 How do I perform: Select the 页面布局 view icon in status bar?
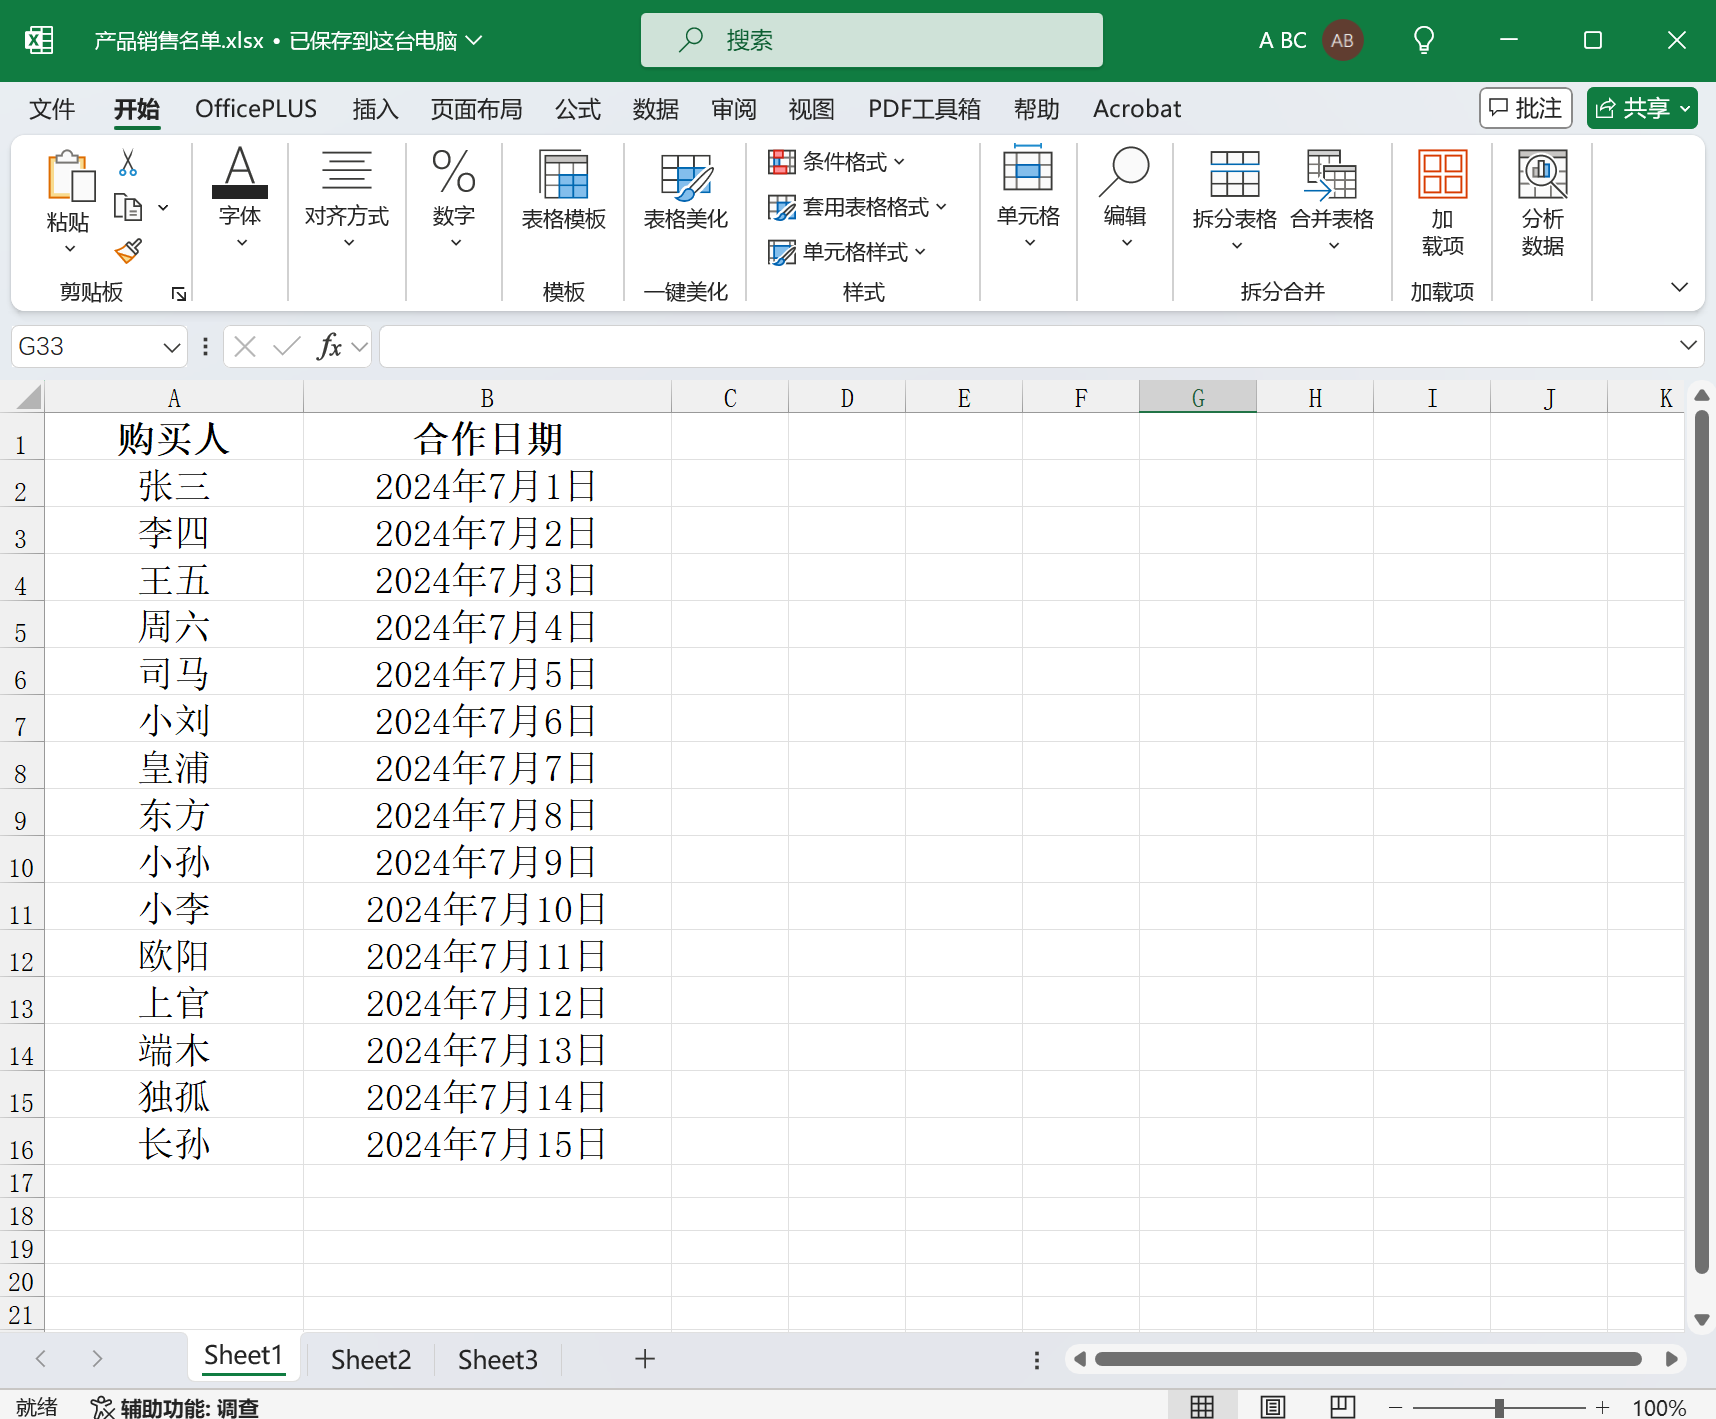coord(1272,1404)
